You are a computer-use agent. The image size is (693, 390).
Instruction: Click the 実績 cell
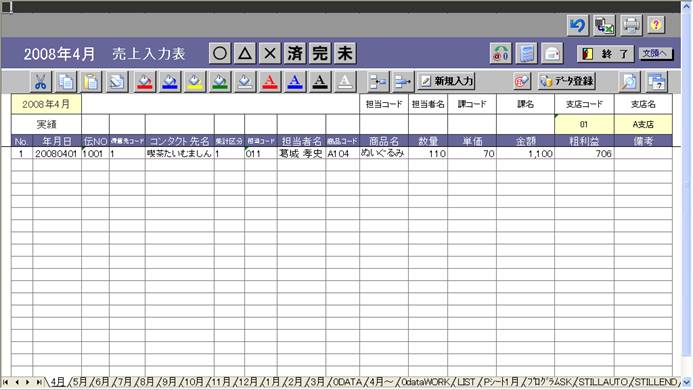click(46, 124)
